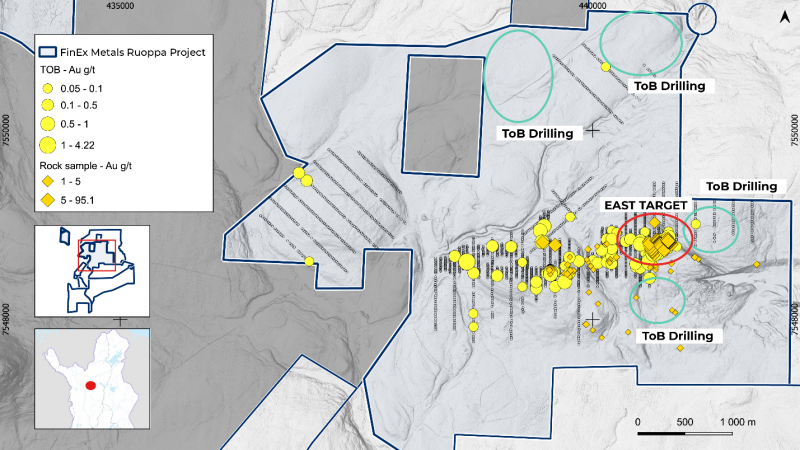The height and width of the screenshot is (450, 800).
Task: Click the southernmost ToB Drilling label
Action: click(x=677, y=335)
